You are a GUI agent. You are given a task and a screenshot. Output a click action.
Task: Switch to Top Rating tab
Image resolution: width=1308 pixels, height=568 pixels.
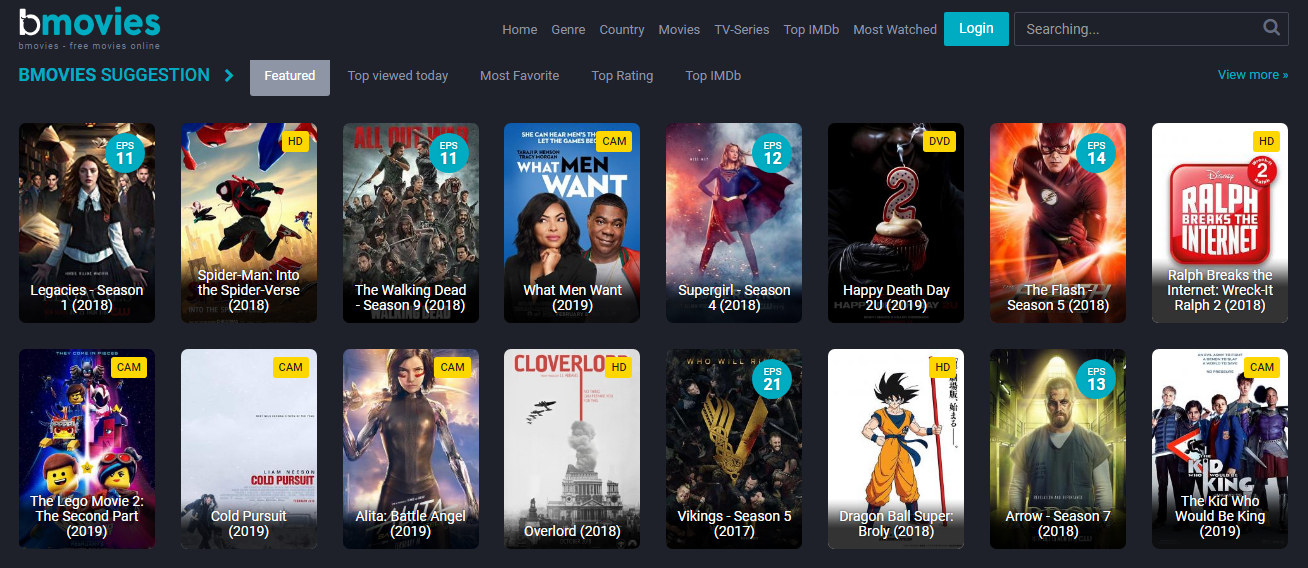[x=622, y=75]
